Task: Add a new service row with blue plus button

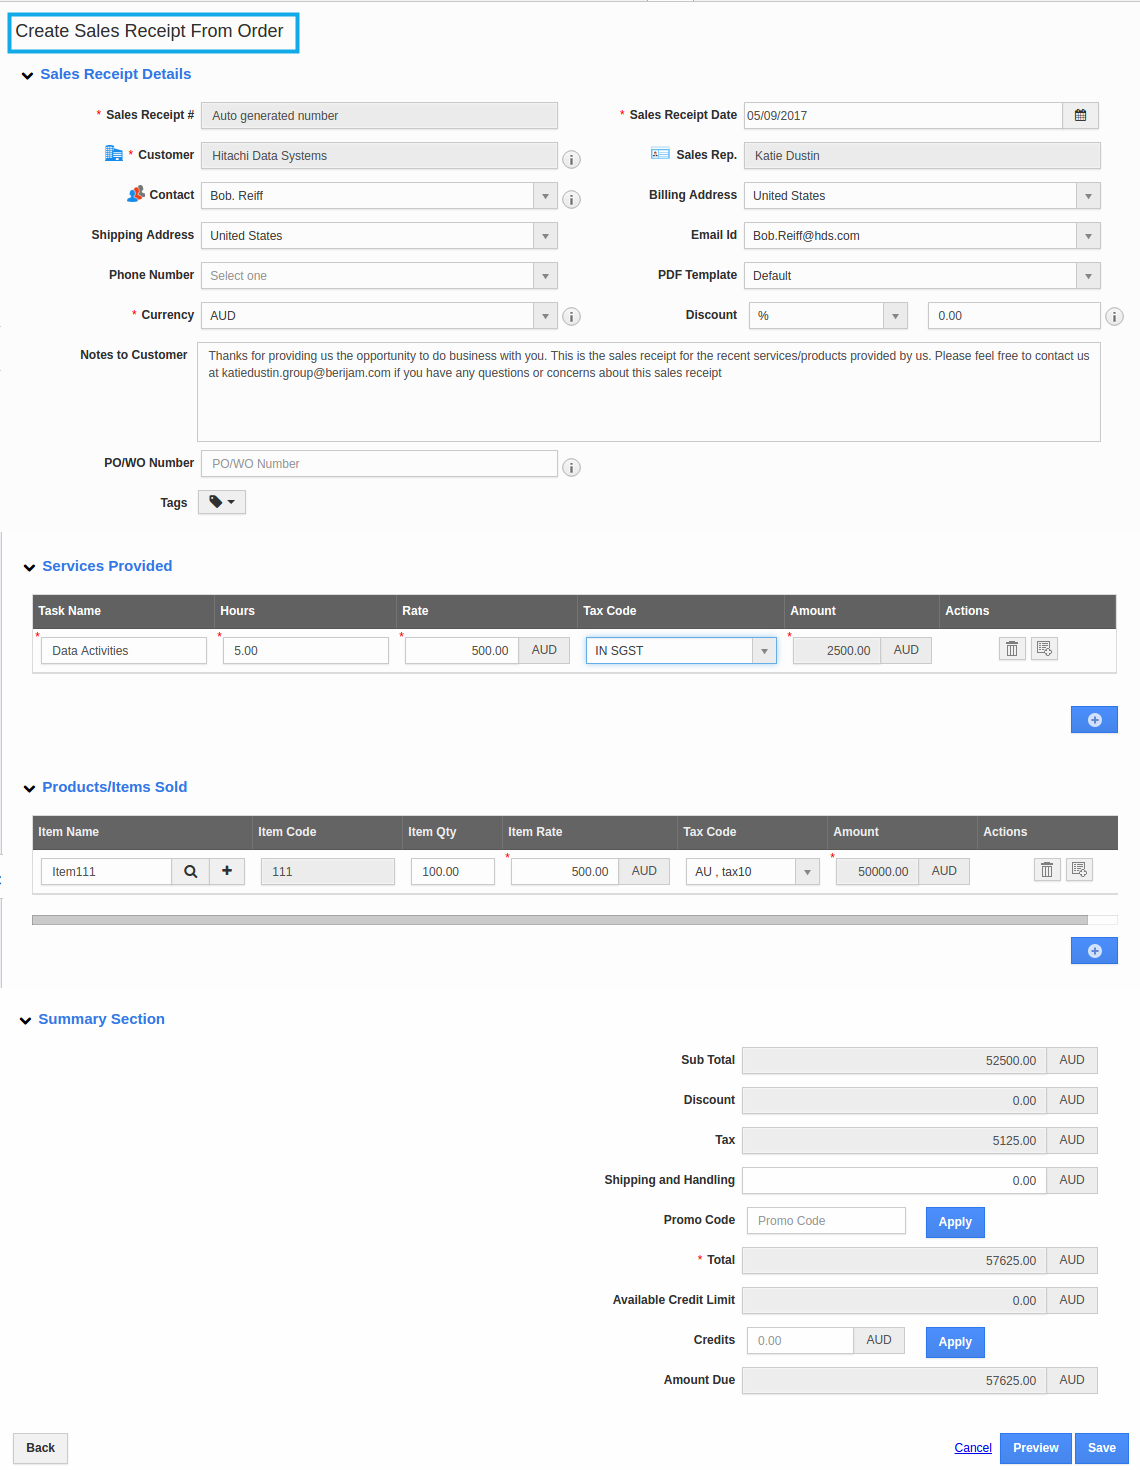Action: [1093, 719]
